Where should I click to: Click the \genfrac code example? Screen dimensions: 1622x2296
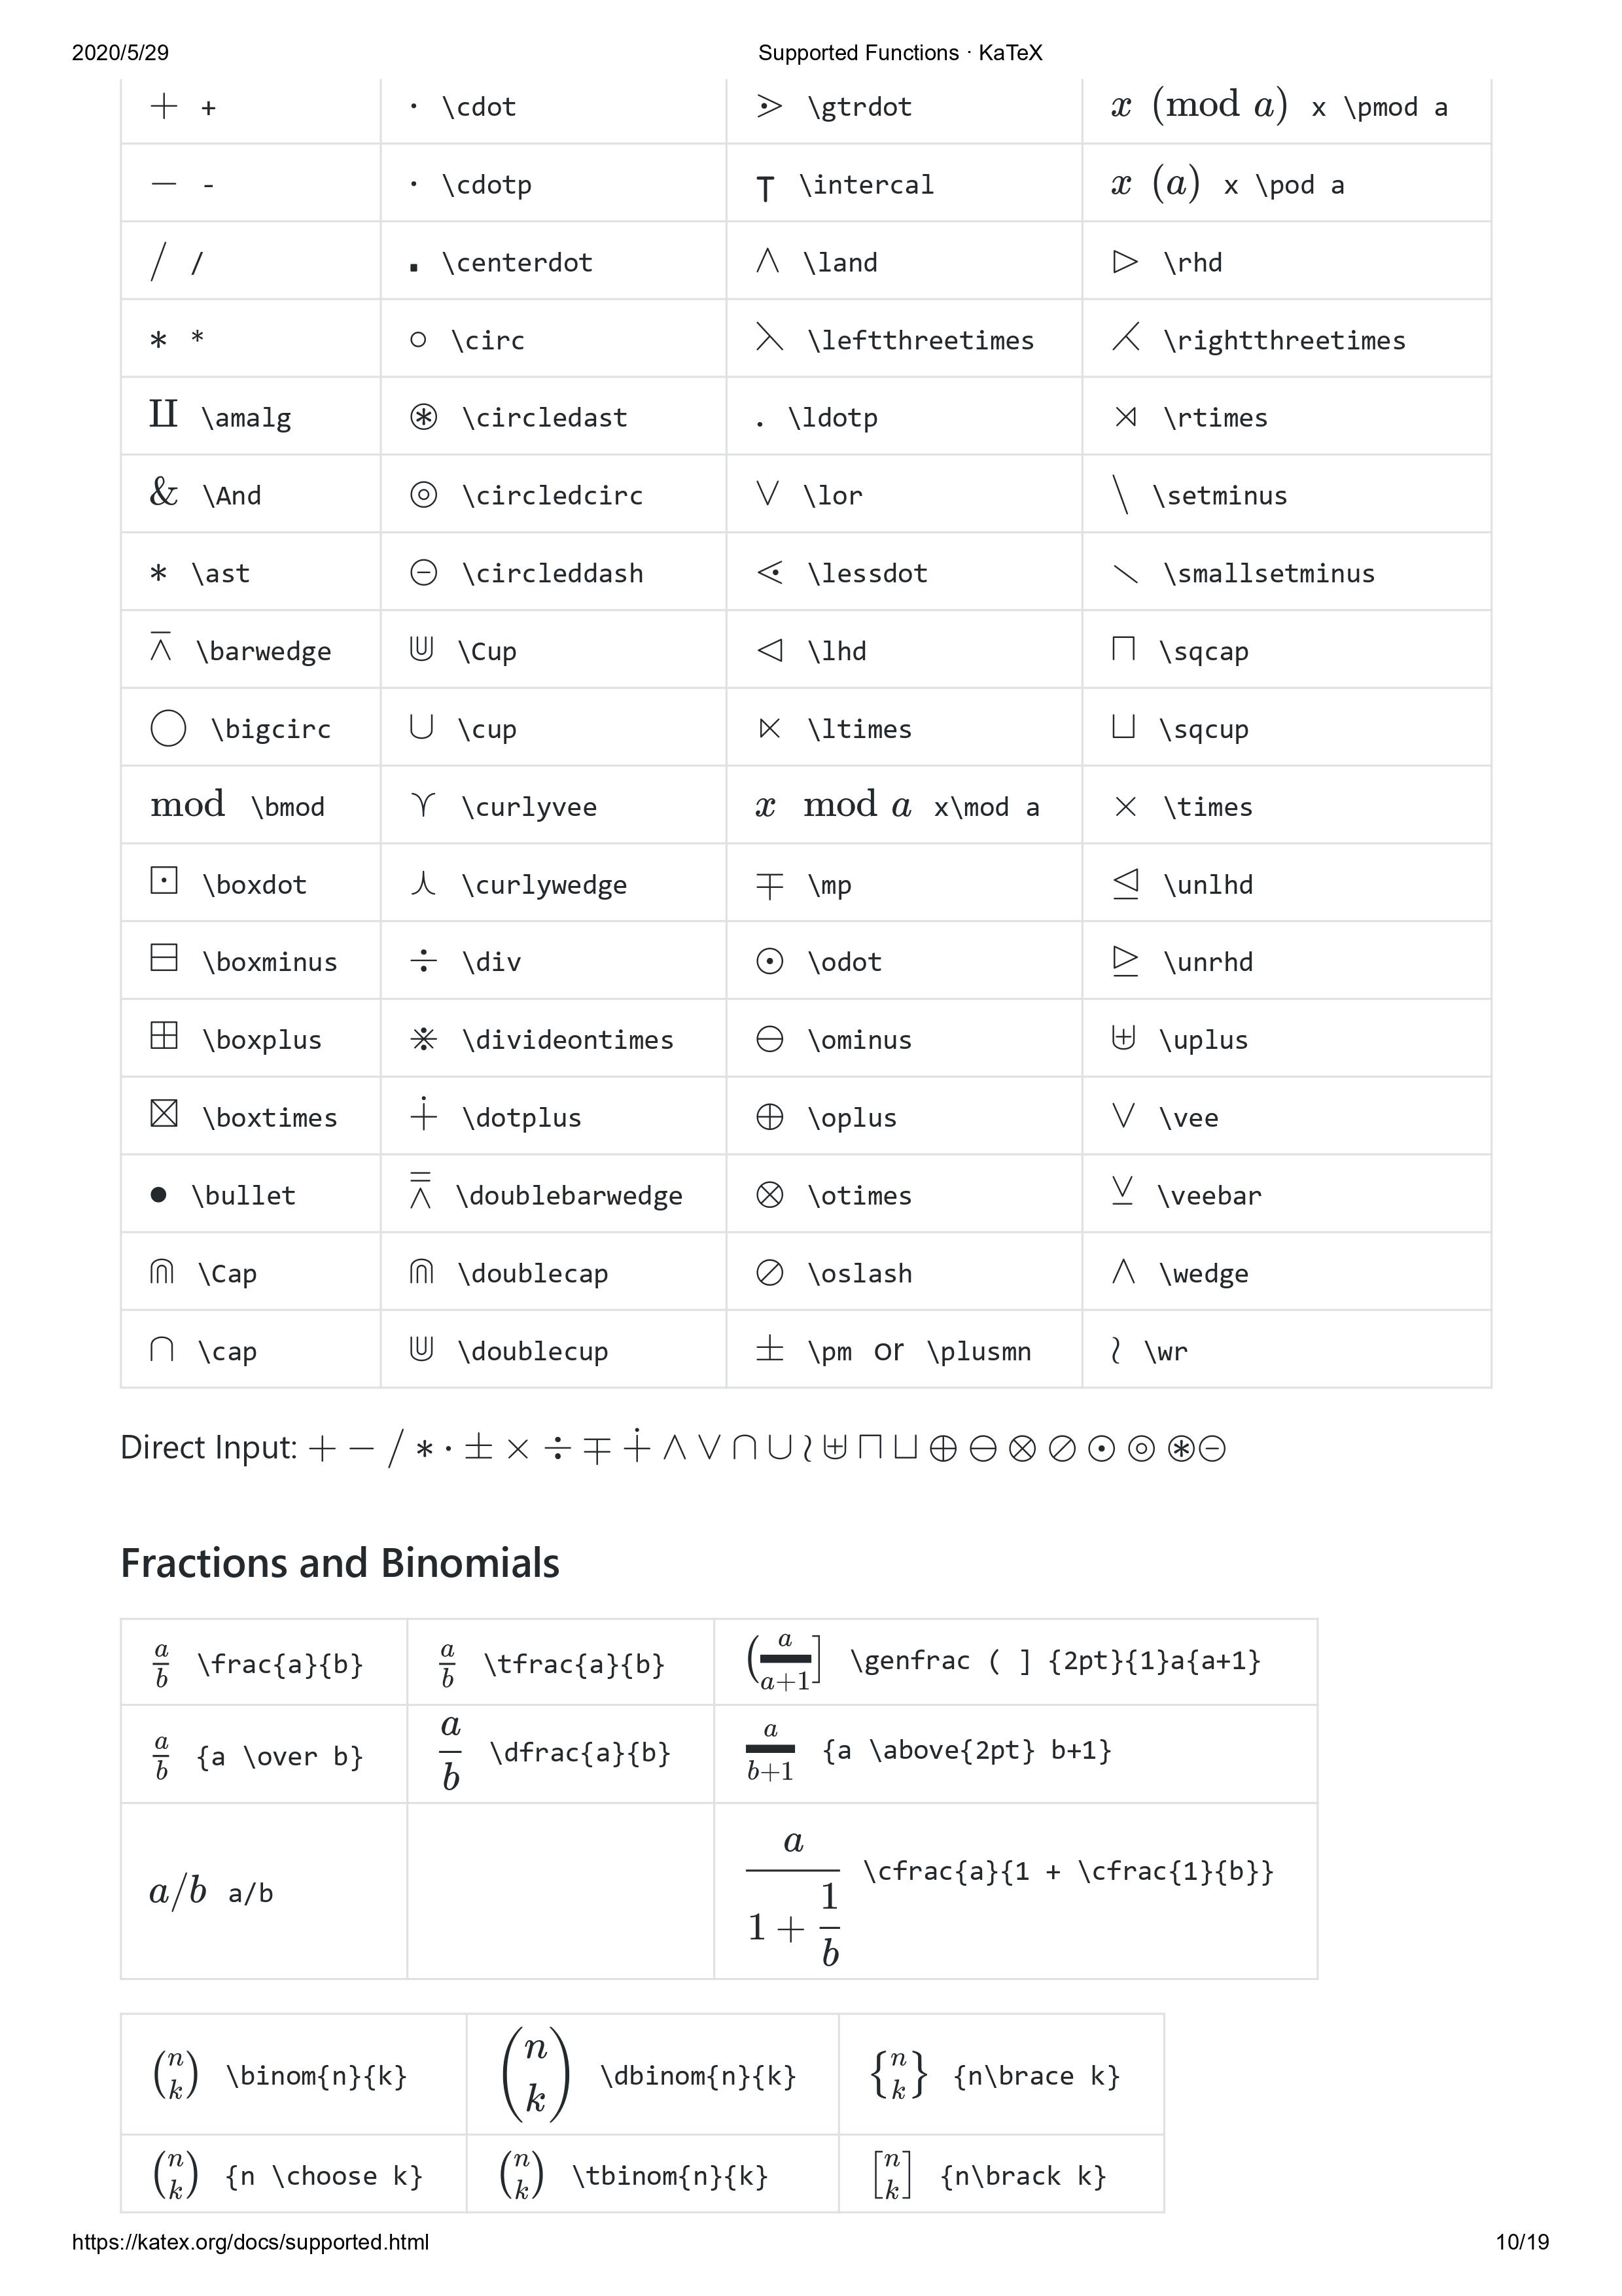1055,1661
